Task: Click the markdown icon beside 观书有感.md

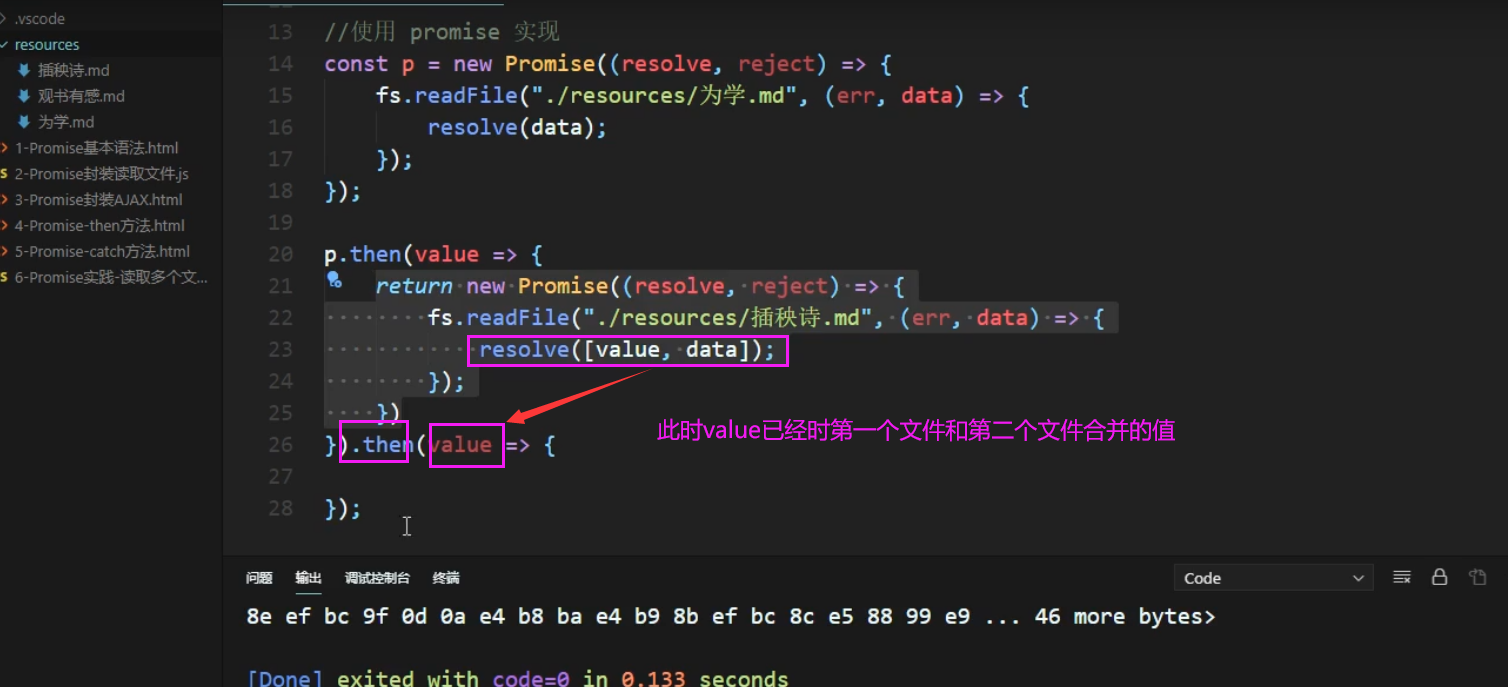Action: (24, 96)
